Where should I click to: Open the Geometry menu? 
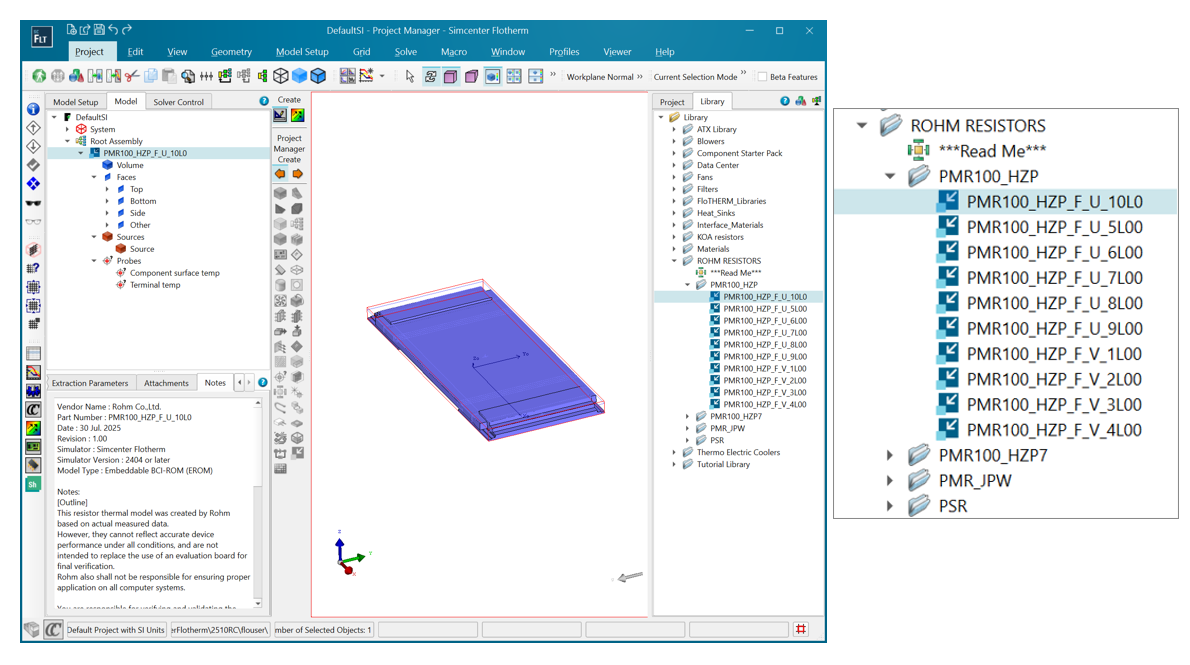click(x=232, y=51)
